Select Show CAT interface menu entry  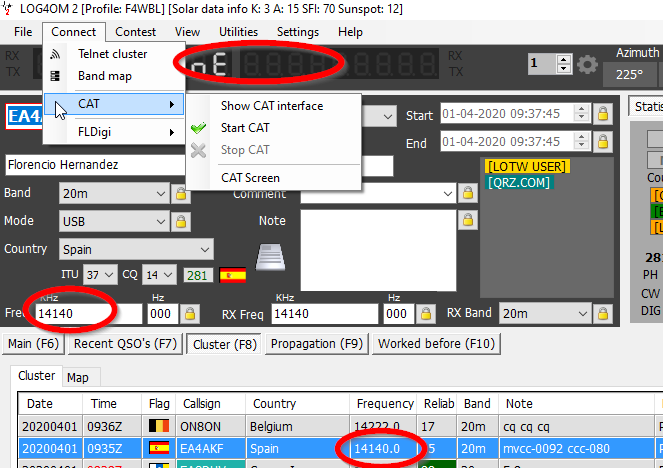click(274, 106)
